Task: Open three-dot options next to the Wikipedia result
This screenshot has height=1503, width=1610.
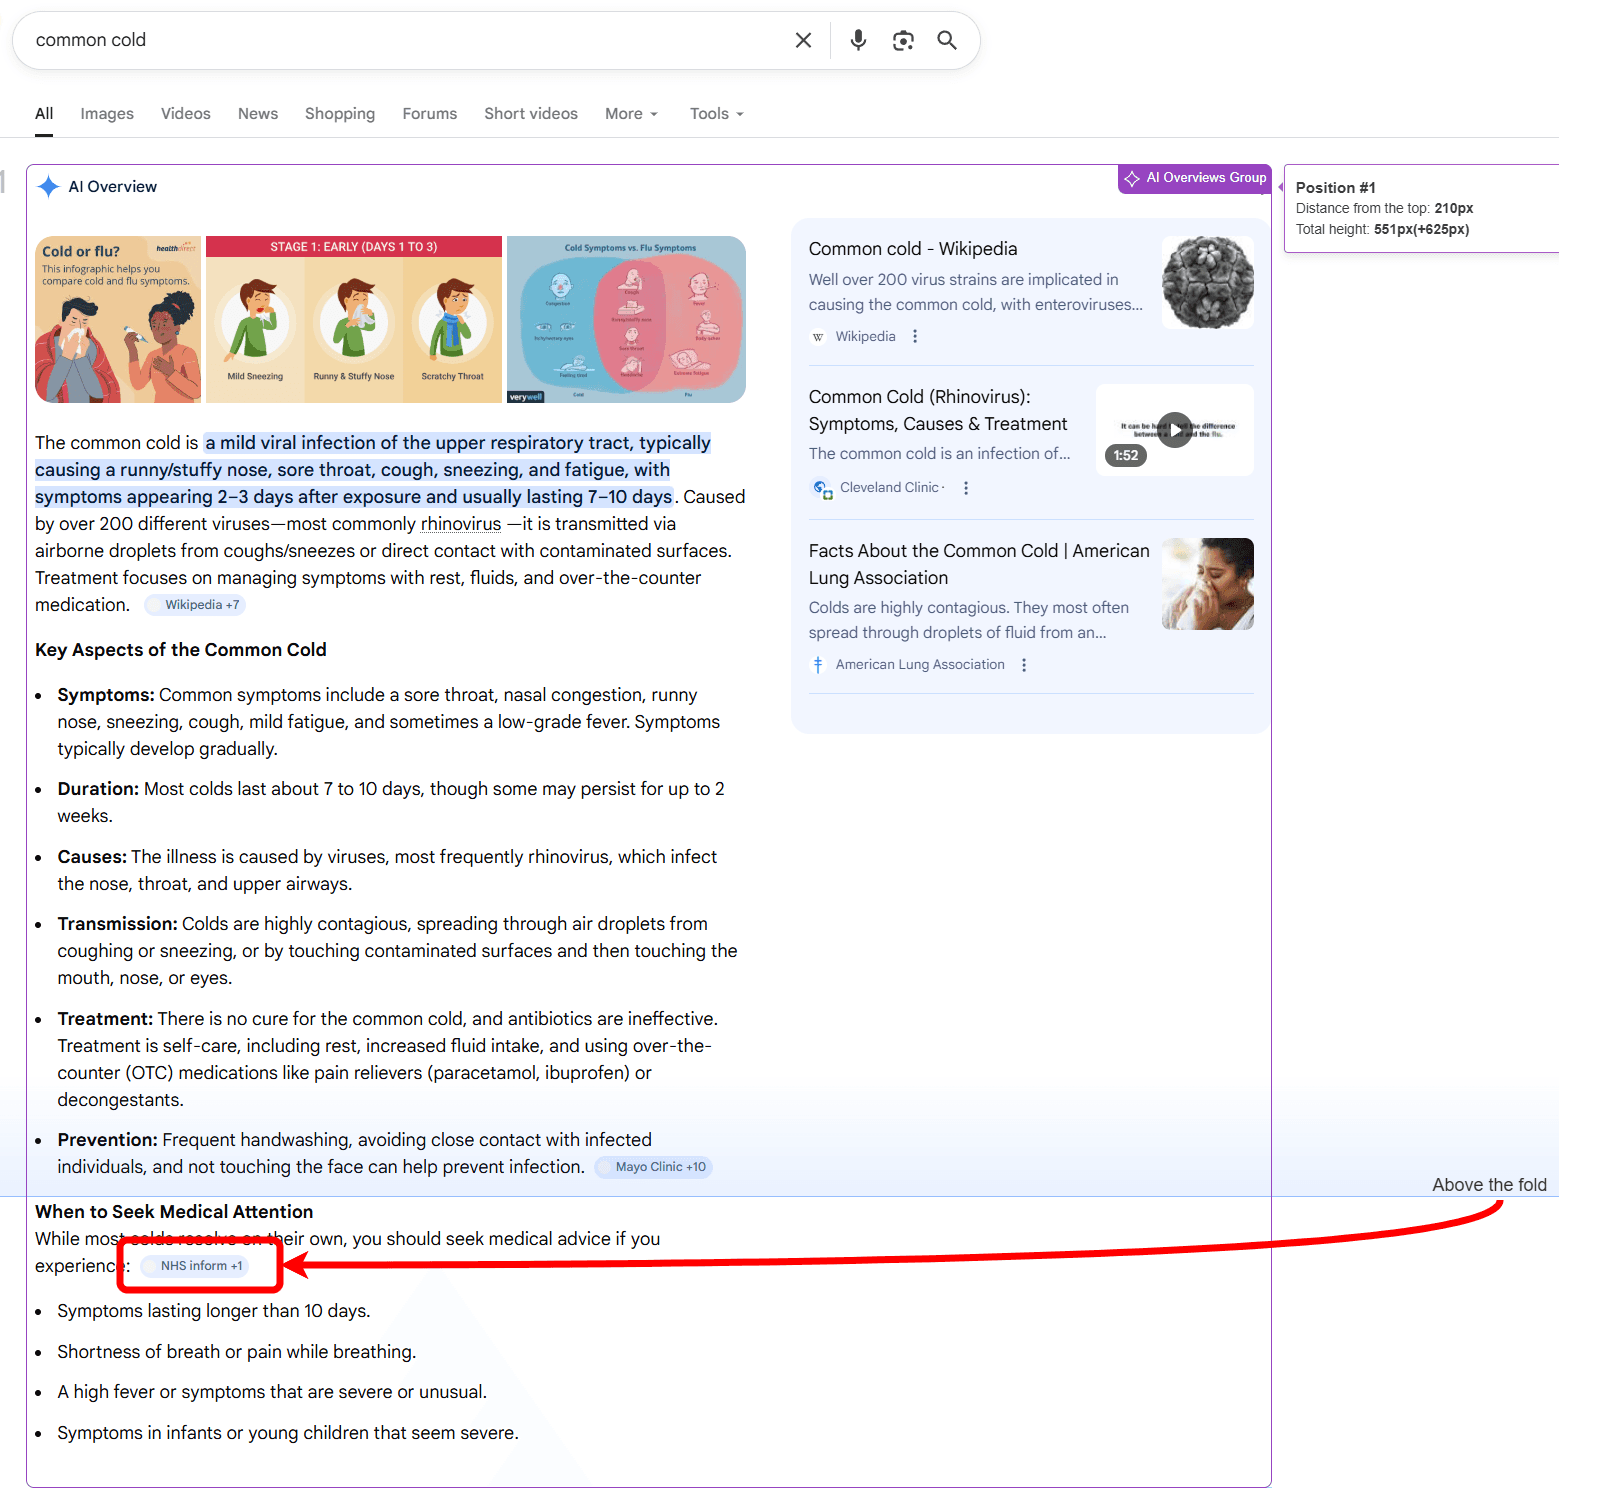Action: click(915, 337)
